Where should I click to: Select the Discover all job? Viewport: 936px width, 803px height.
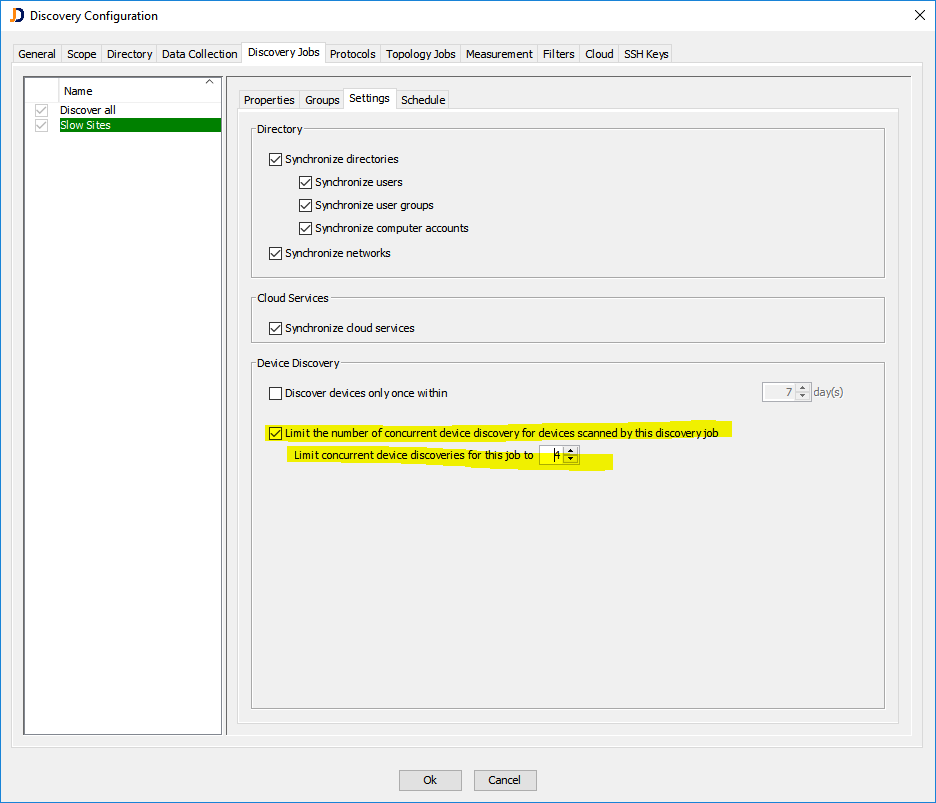click(x=87, y=109)
